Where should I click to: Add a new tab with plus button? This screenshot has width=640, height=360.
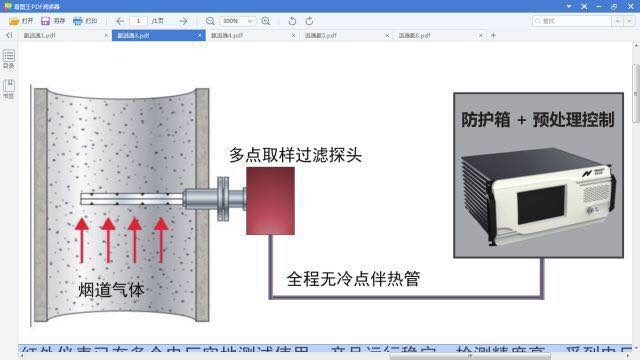pos(493,36)
